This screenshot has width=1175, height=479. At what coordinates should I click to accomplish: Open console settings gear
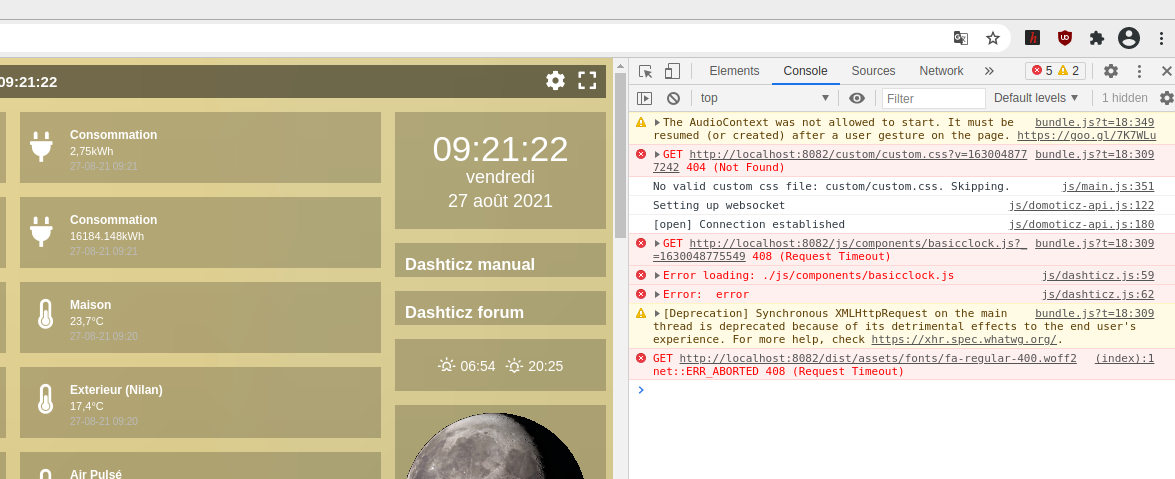[1167, 98]
